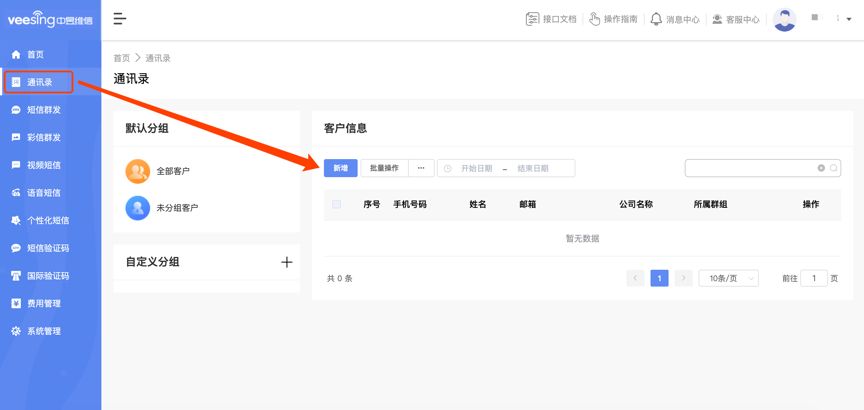
Task: Add a custom group with plus icon
Action: (287, 262)
